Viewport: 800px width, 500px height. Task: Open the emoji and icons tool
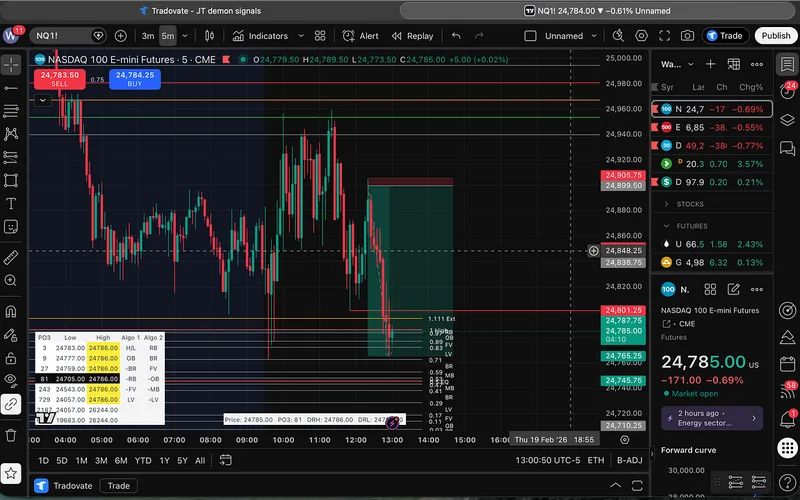(x=11, y=227)
